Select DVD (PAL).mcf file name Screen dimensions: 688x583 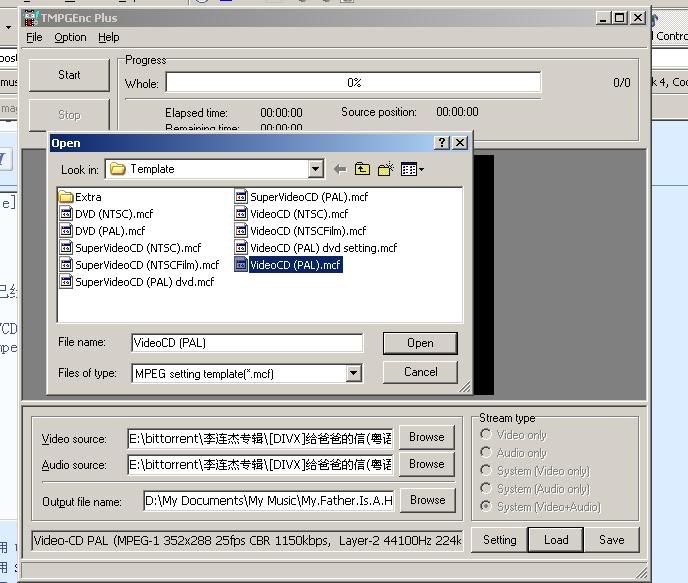110,231
